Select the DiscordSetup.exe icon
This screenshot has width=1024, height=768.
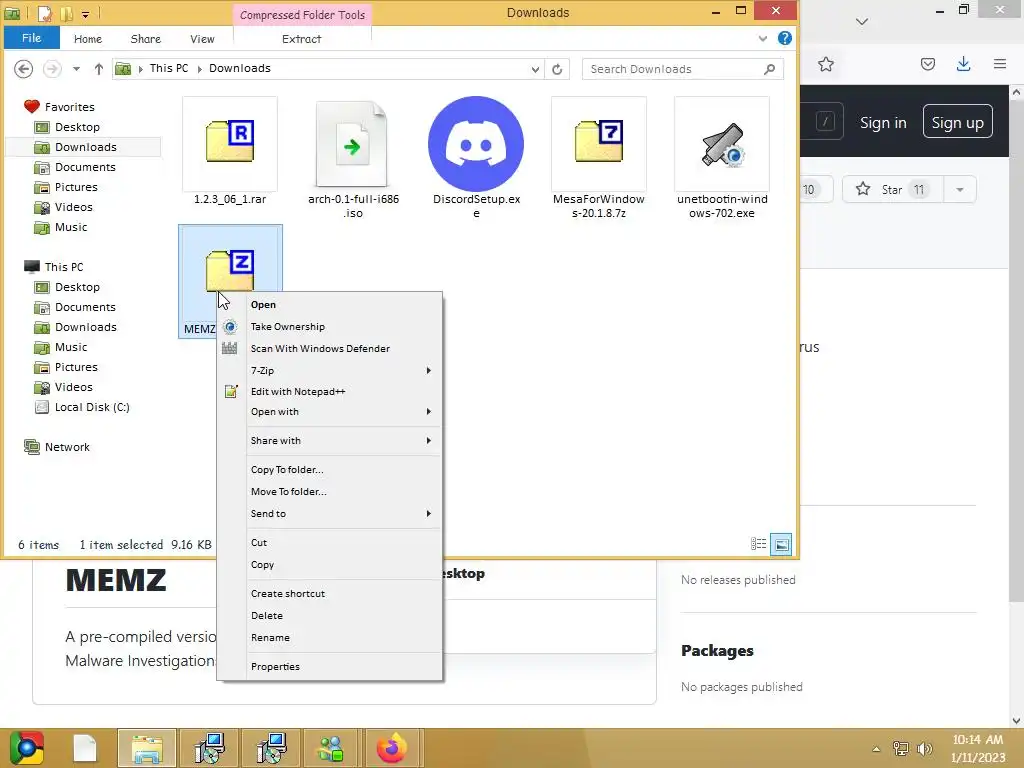tap(476, 144)
